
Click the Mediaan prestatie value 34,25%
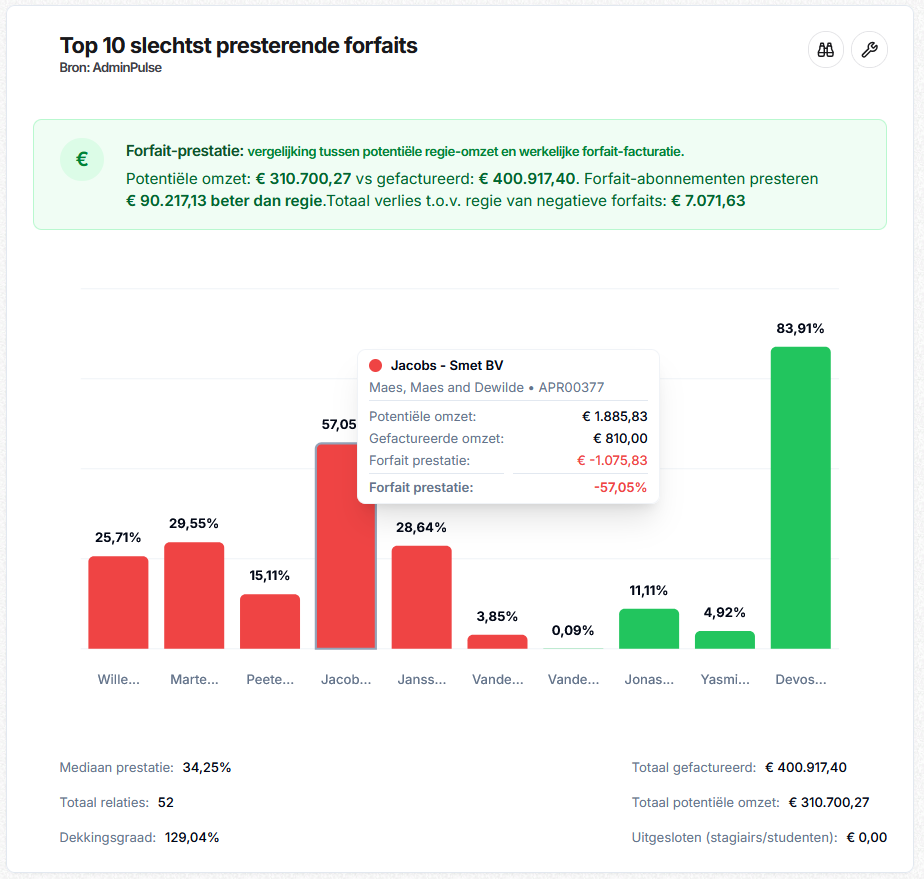pyautogui.click(x=207, y=767)
